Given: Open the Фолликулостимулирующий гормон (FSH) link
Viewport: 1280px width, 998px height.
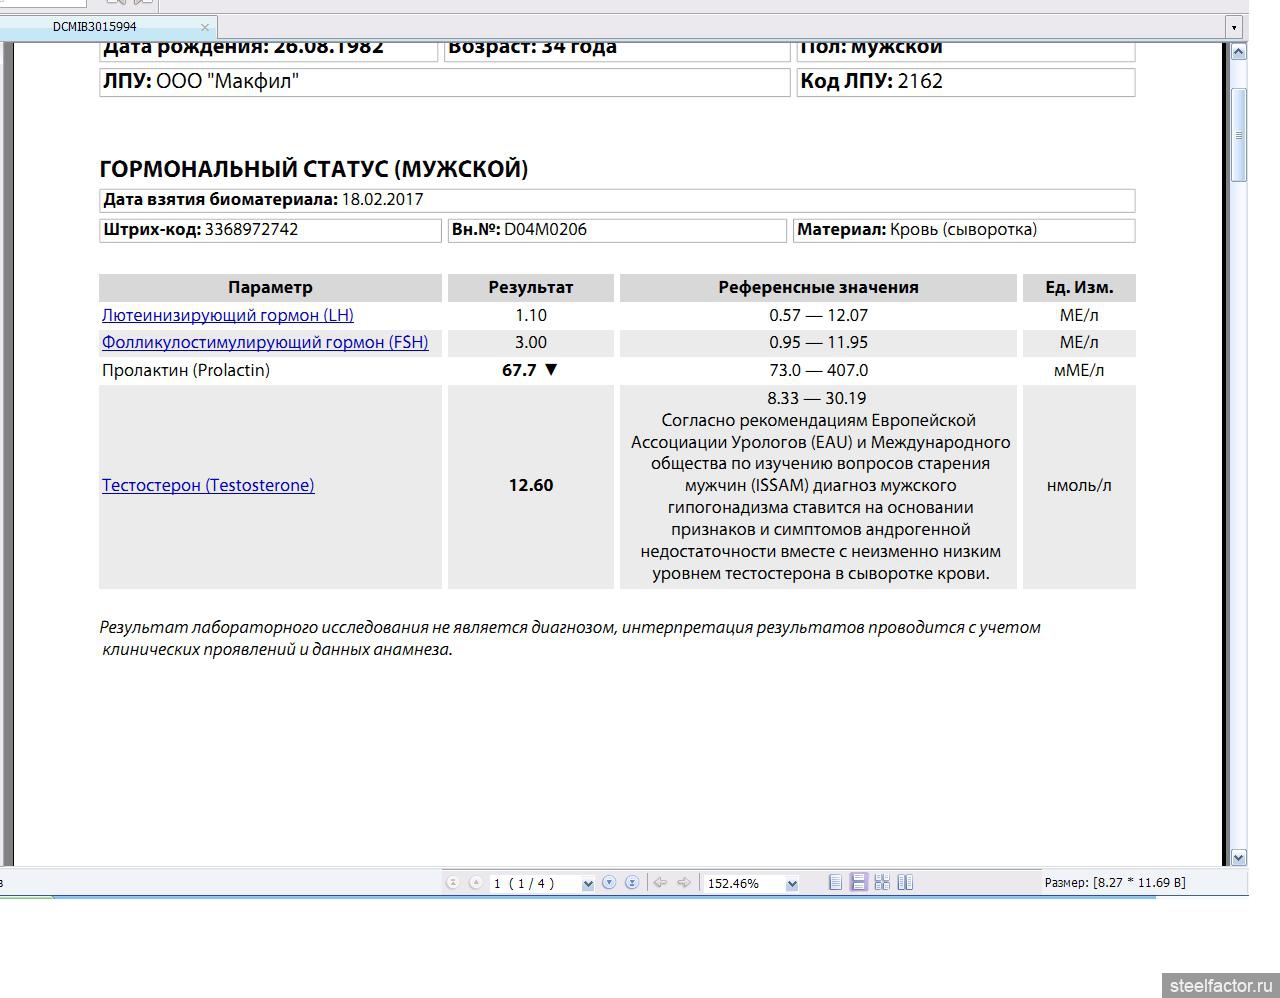Looking at the screenshot, I should click(265, 342).
